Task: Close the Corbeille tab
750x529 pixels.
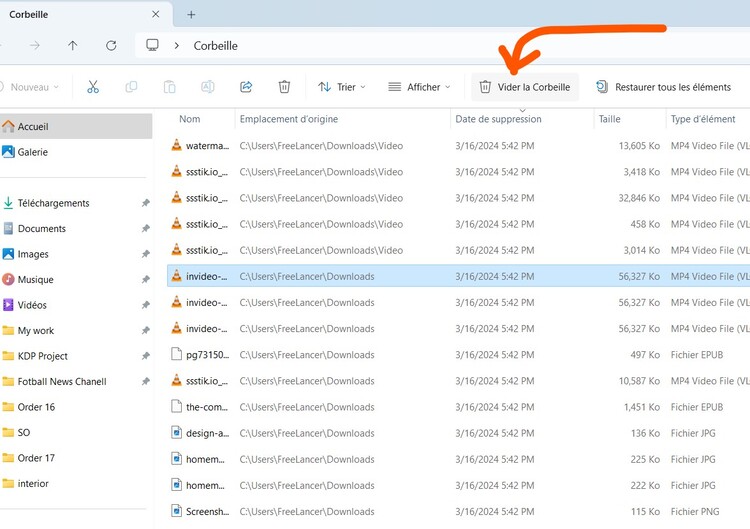Action: 155,14
